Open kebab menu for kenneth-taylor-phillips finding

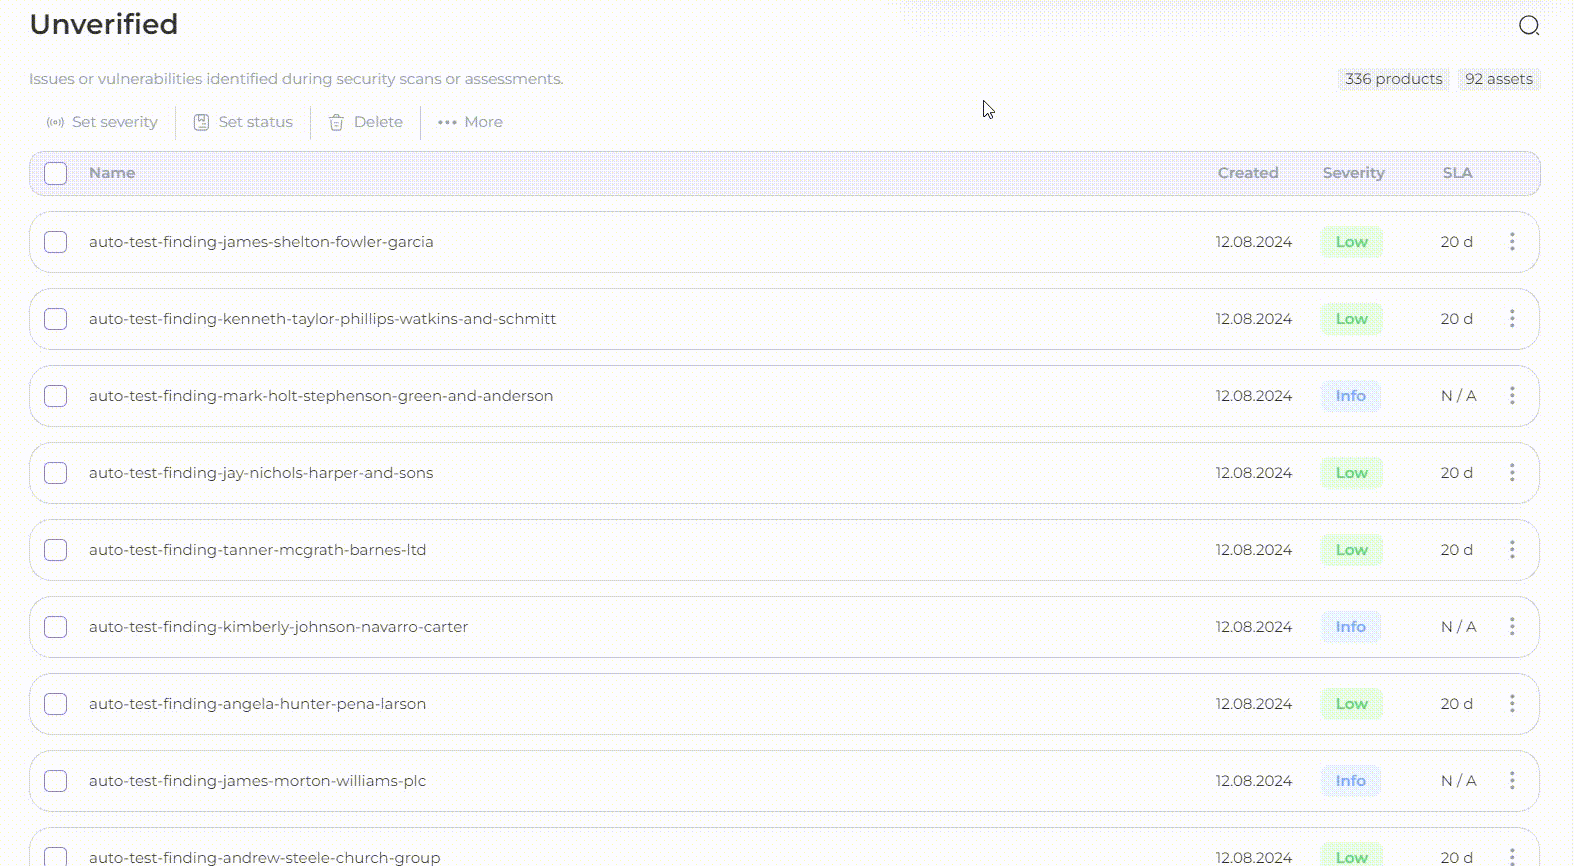(x=1511, y=319)
